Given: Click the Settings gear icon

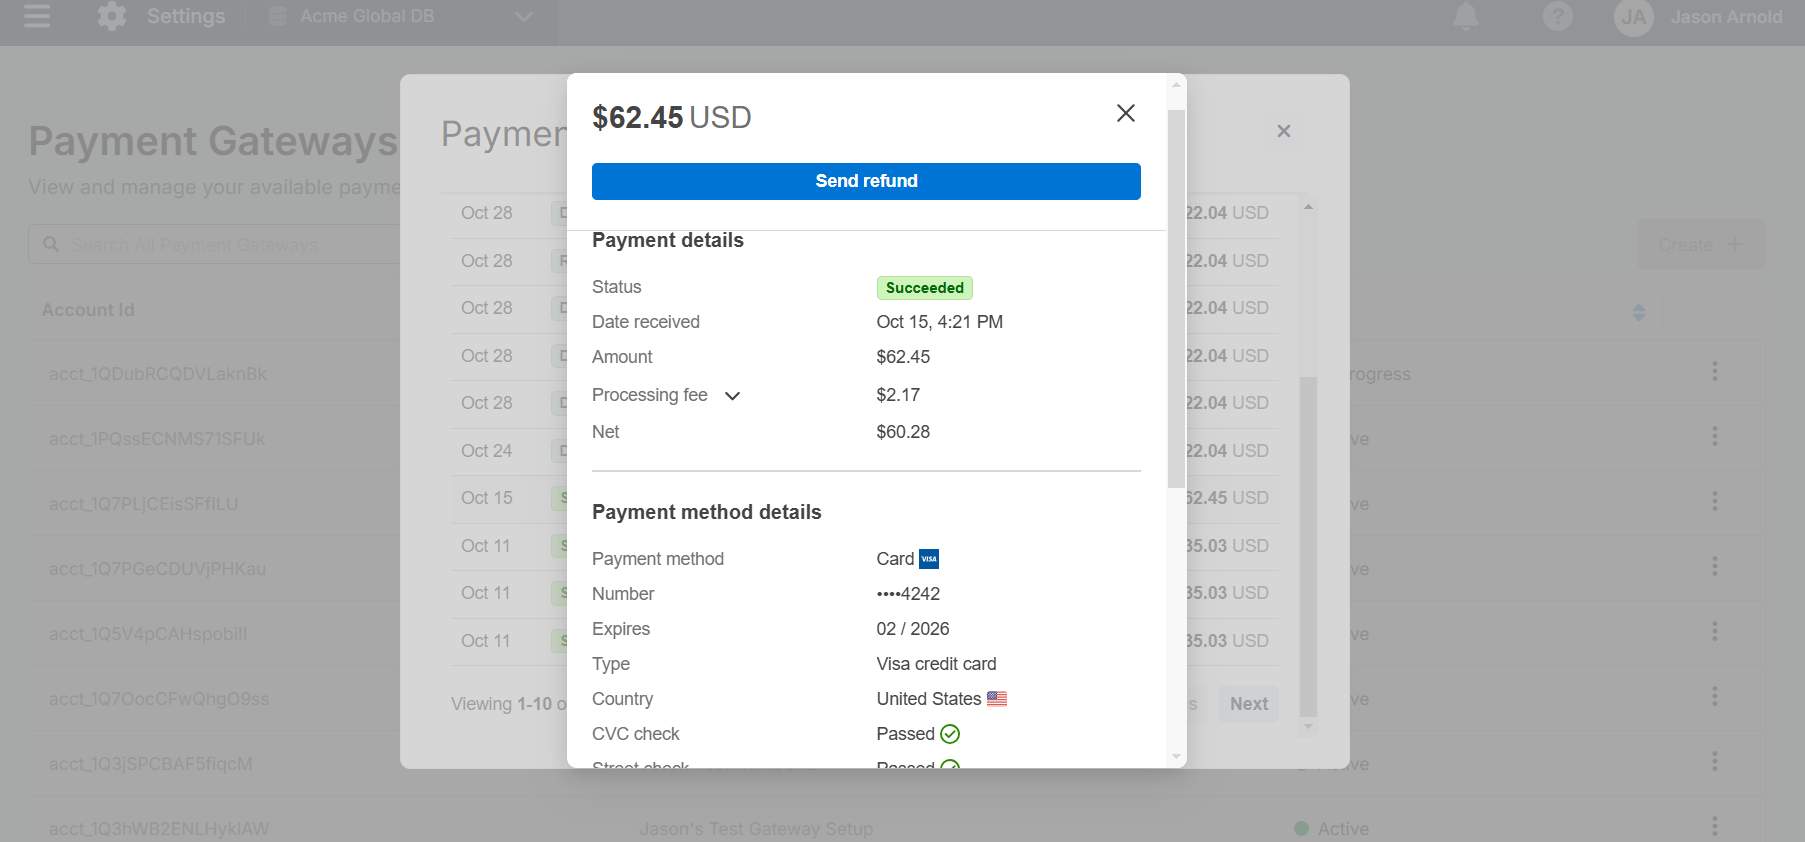Looking at the screenshot, I should (112, 17).
